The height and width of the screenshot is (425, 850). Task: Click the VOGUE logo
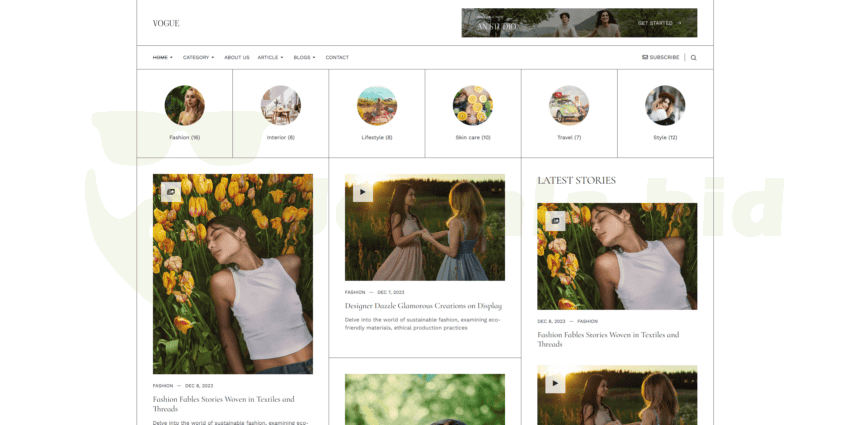pos(166,23)
